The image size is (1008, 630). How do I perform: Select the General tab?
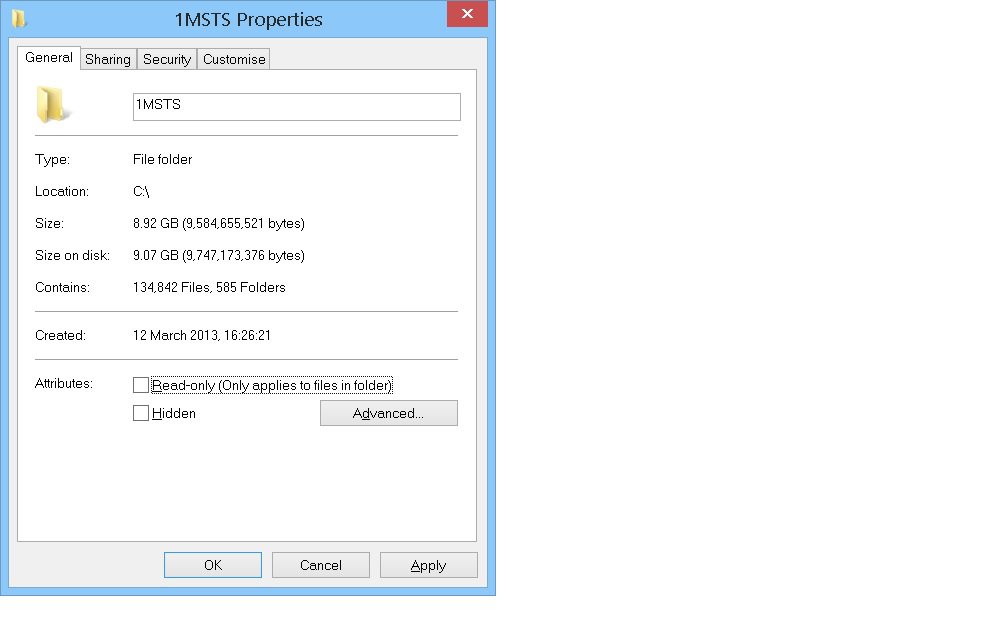49,58
